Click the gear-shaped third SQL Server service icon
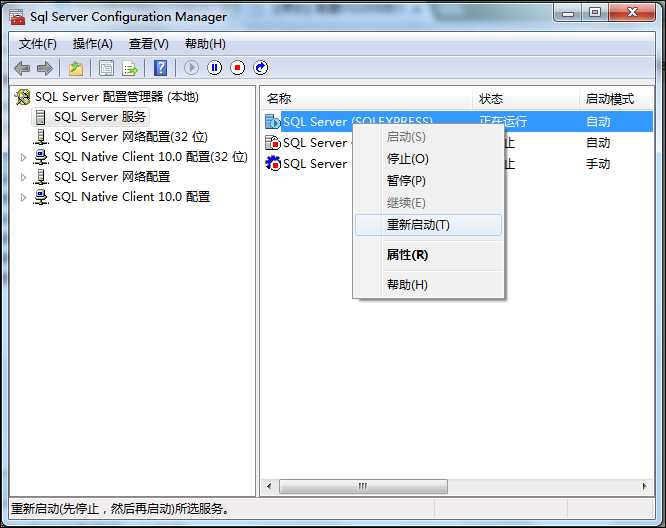This screenshot has width=666, height=528. [273, 164]
